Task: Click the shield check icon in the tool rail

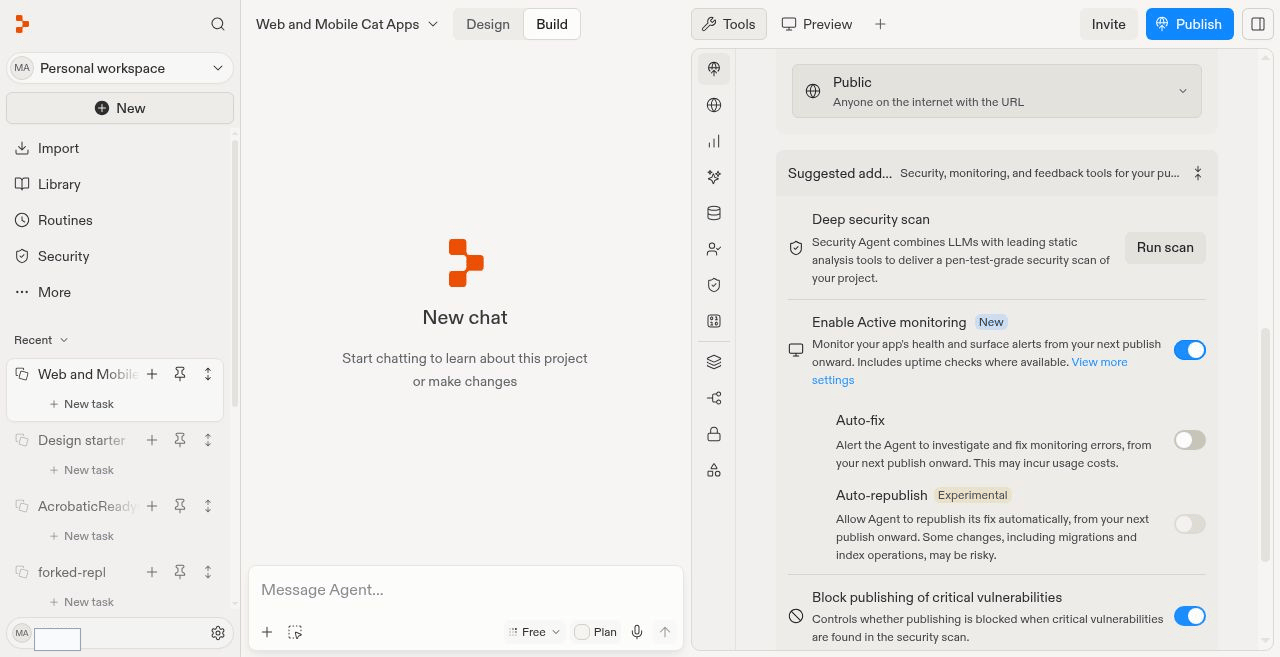Action: pos(714,285)
